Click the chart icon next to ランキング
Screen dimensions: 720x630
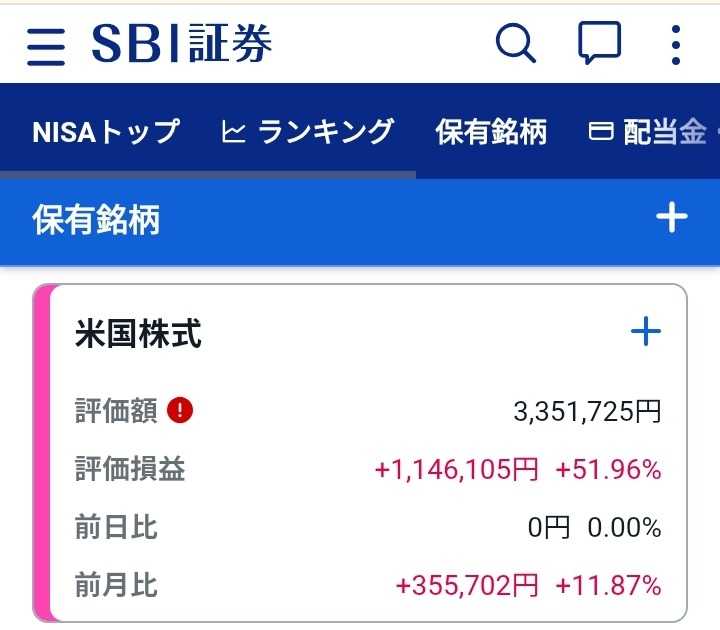(x=233, y=132)
